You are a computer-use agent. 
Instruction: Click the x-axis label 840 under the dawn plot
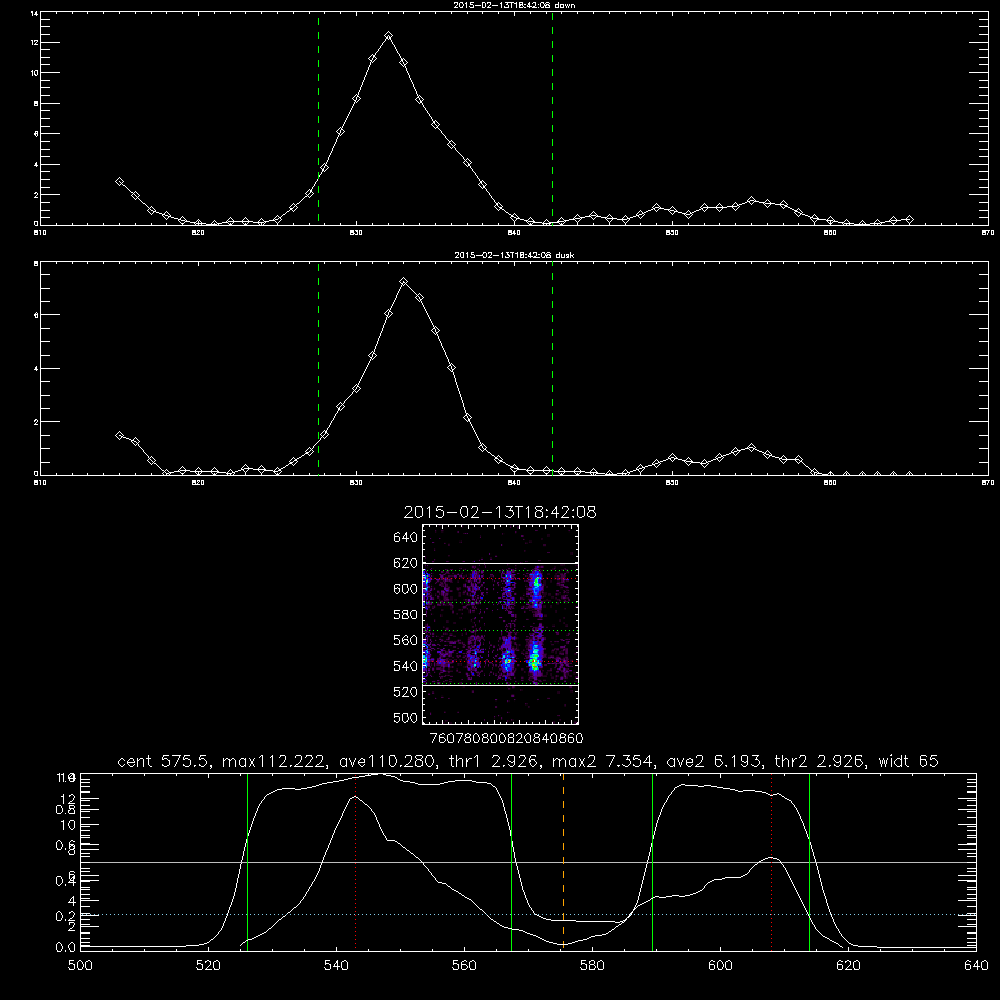[514, 233]
